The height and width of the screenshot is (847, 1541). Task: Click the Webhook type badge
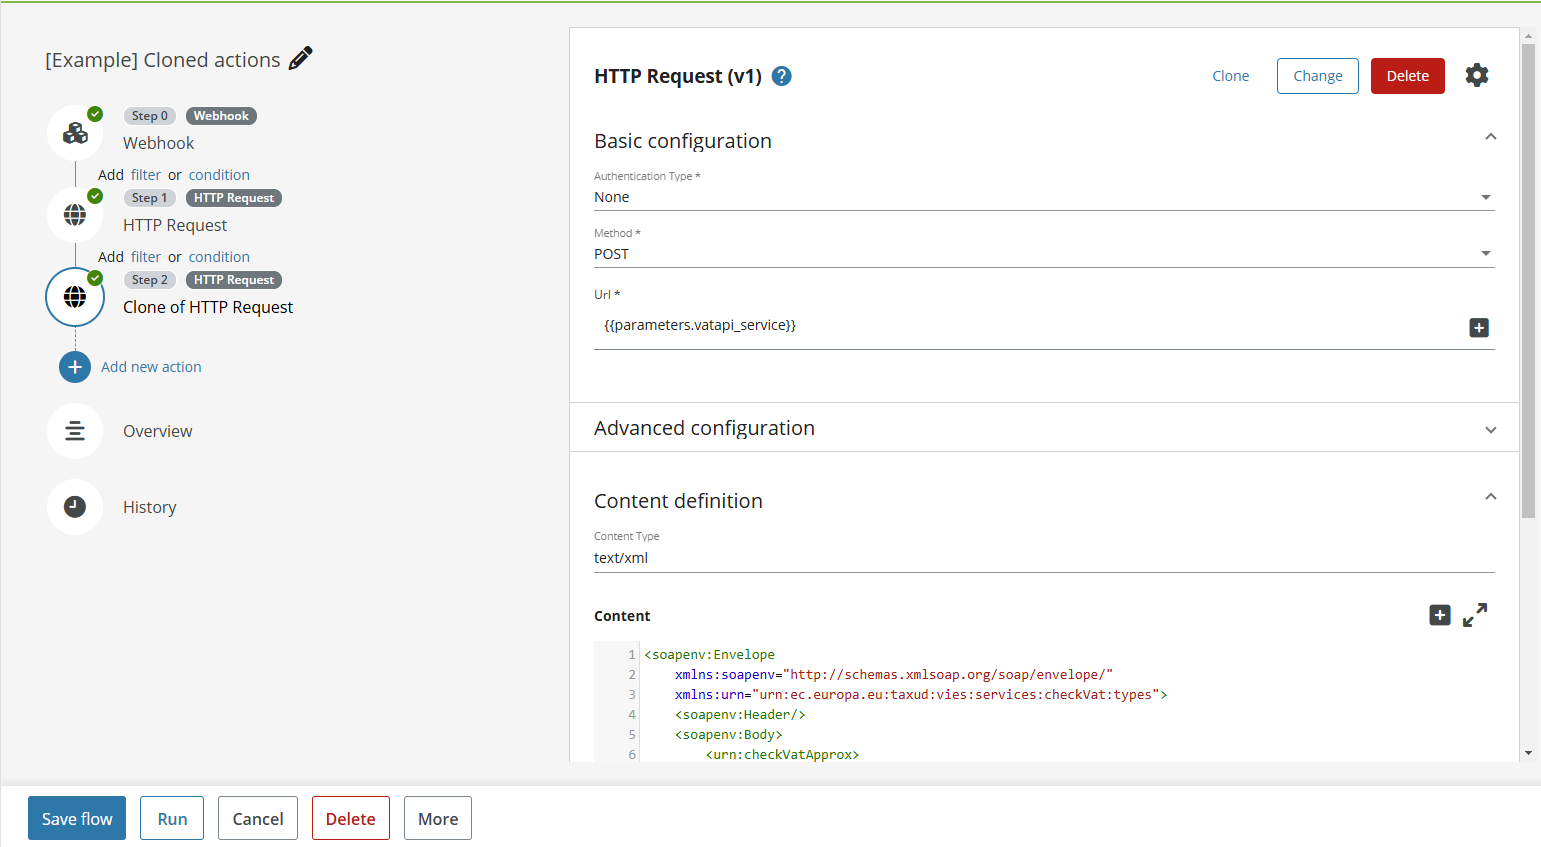pyautogui.click(x=221, y=116)
